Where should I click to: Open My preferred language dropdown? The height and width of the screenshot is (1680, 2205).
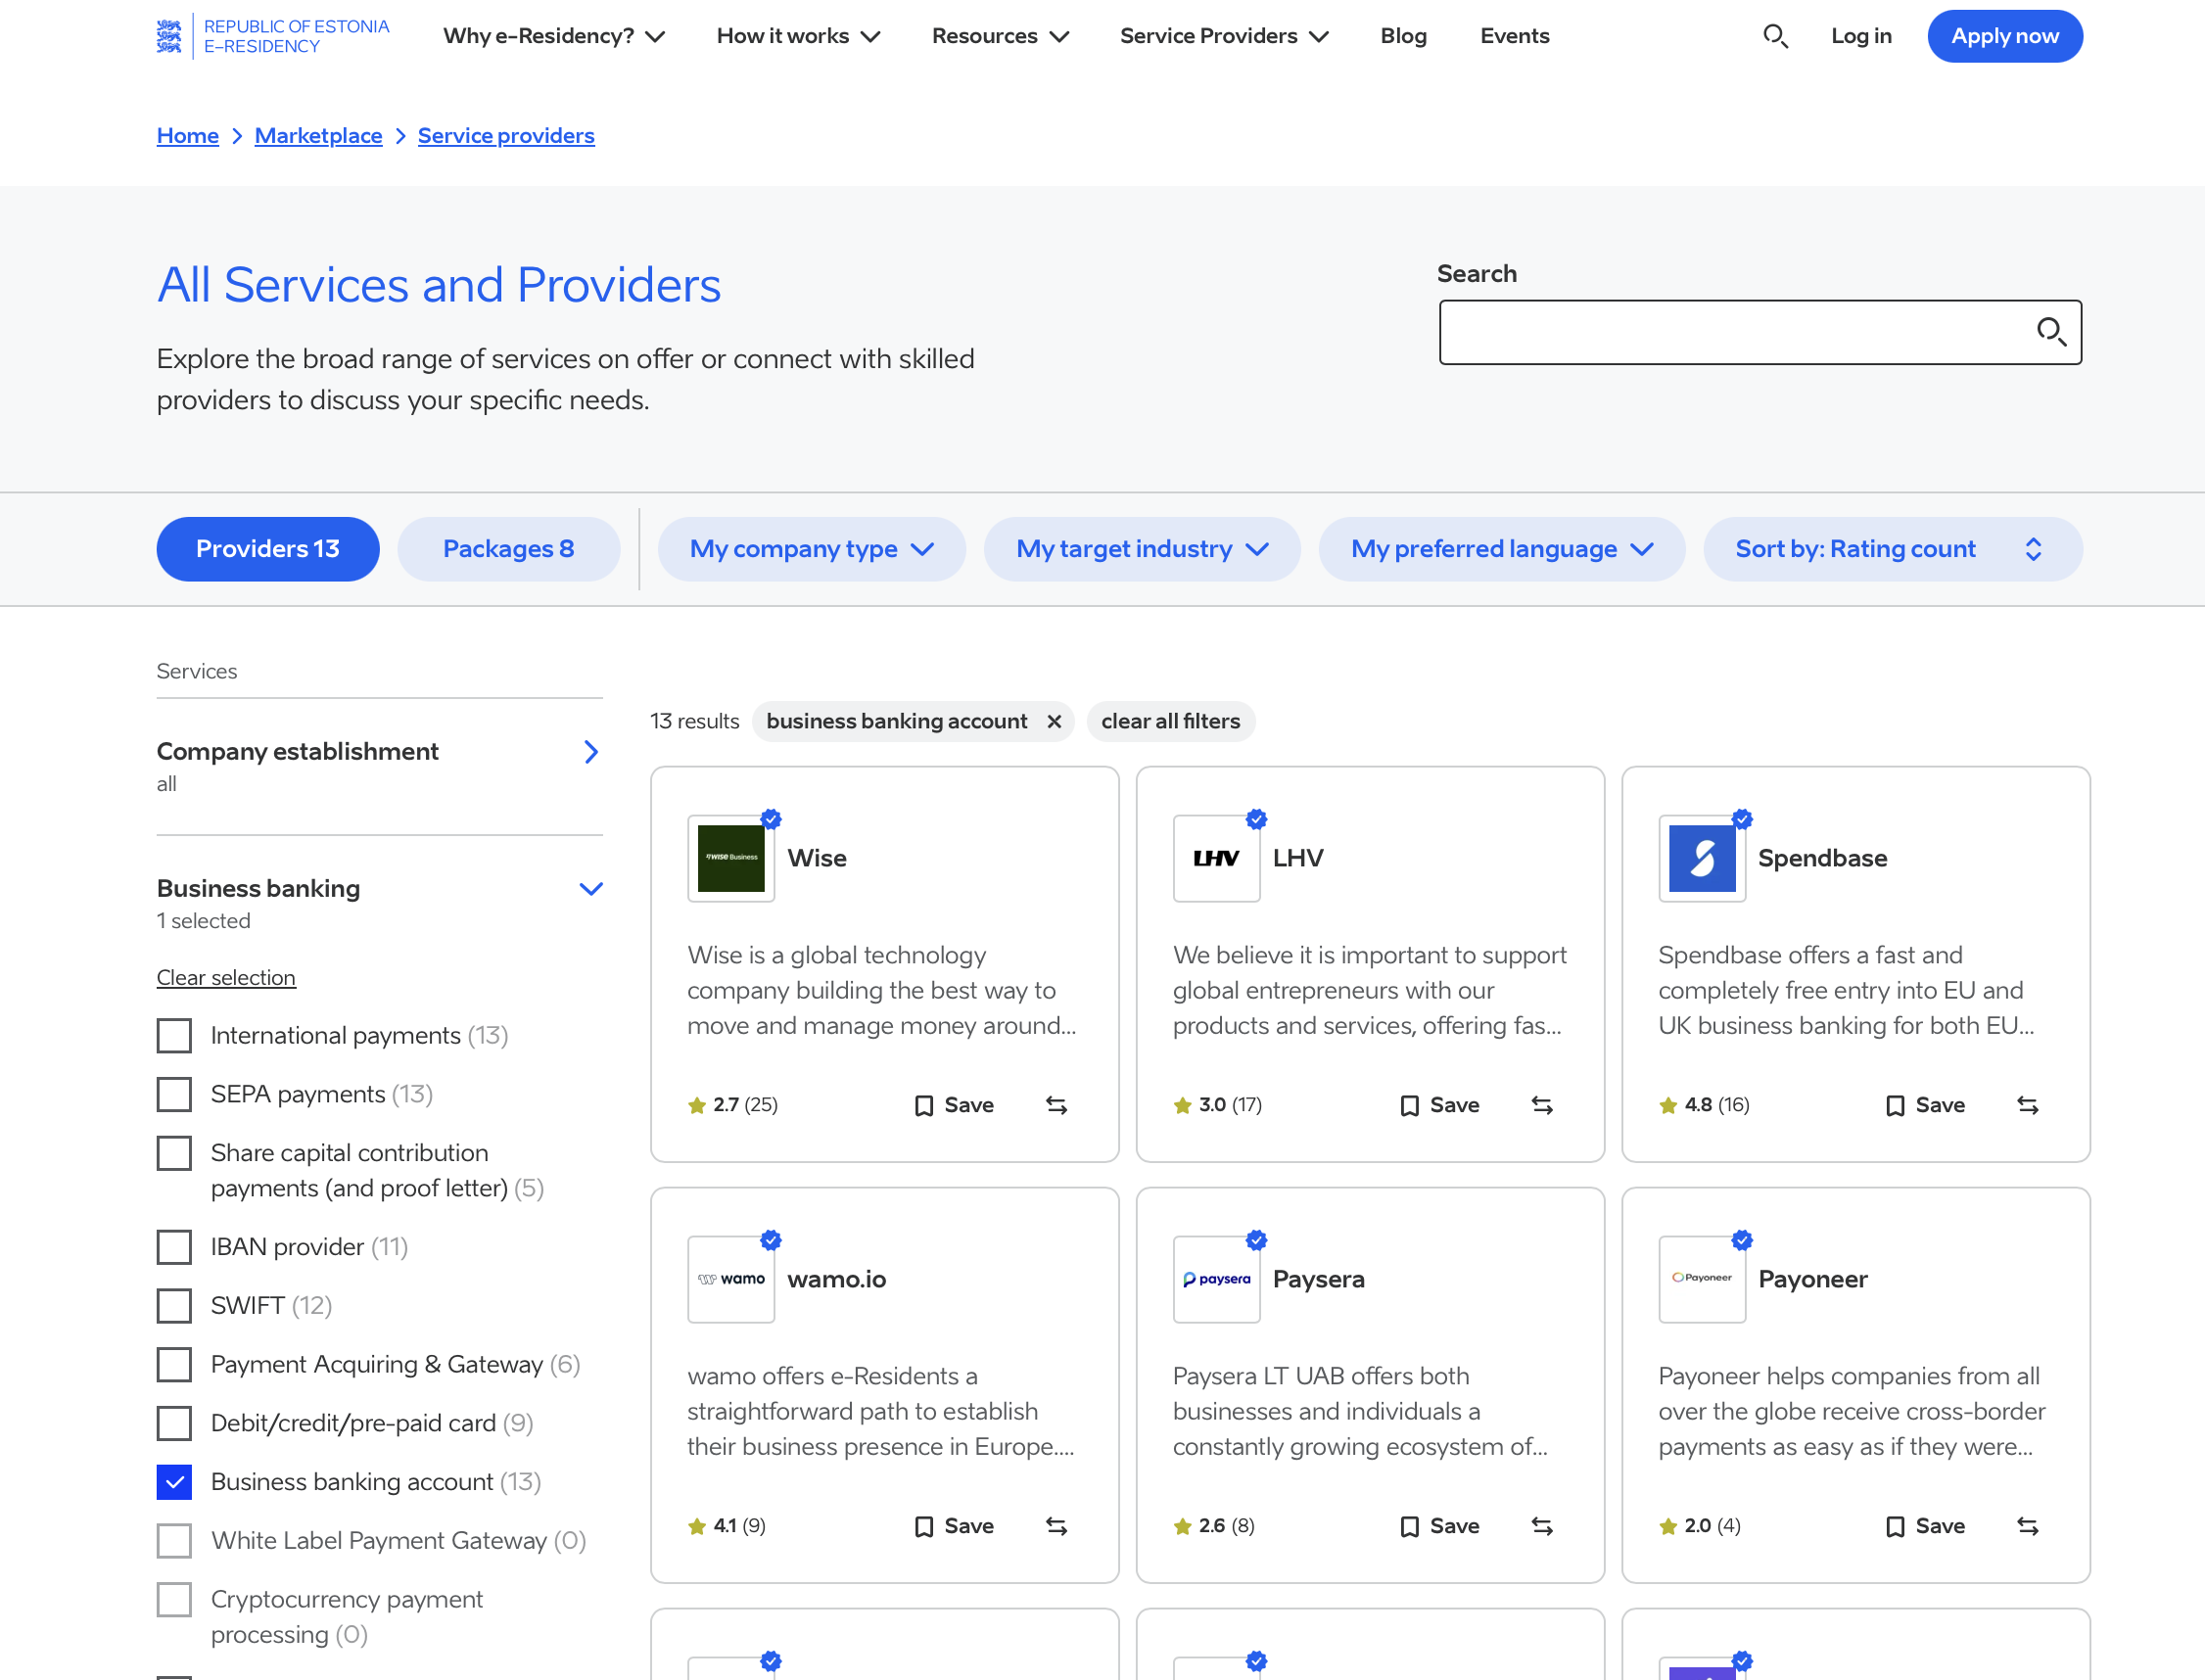point(1501,549)
